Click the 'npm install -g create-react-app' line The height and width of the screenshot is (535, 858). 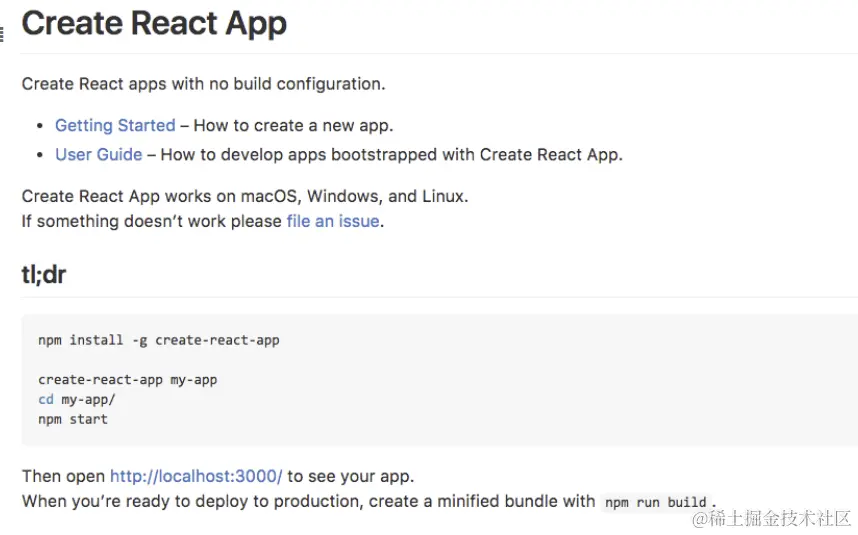point(159,340)
